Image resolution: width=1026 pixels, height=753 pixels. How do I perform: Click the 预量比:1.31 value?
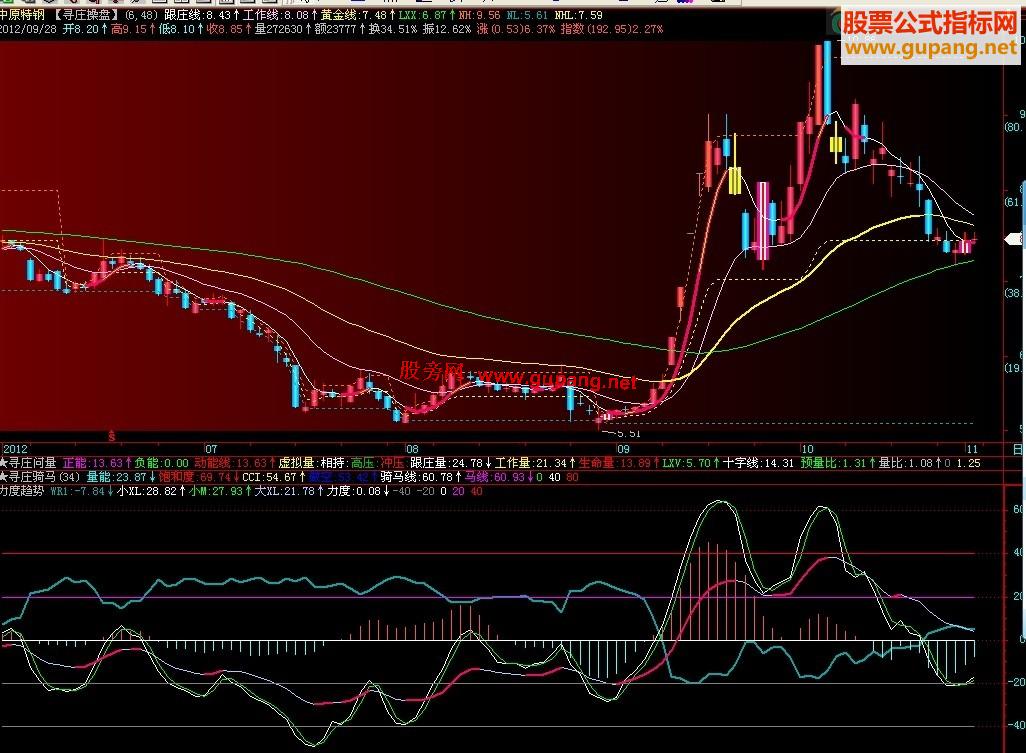838,463
